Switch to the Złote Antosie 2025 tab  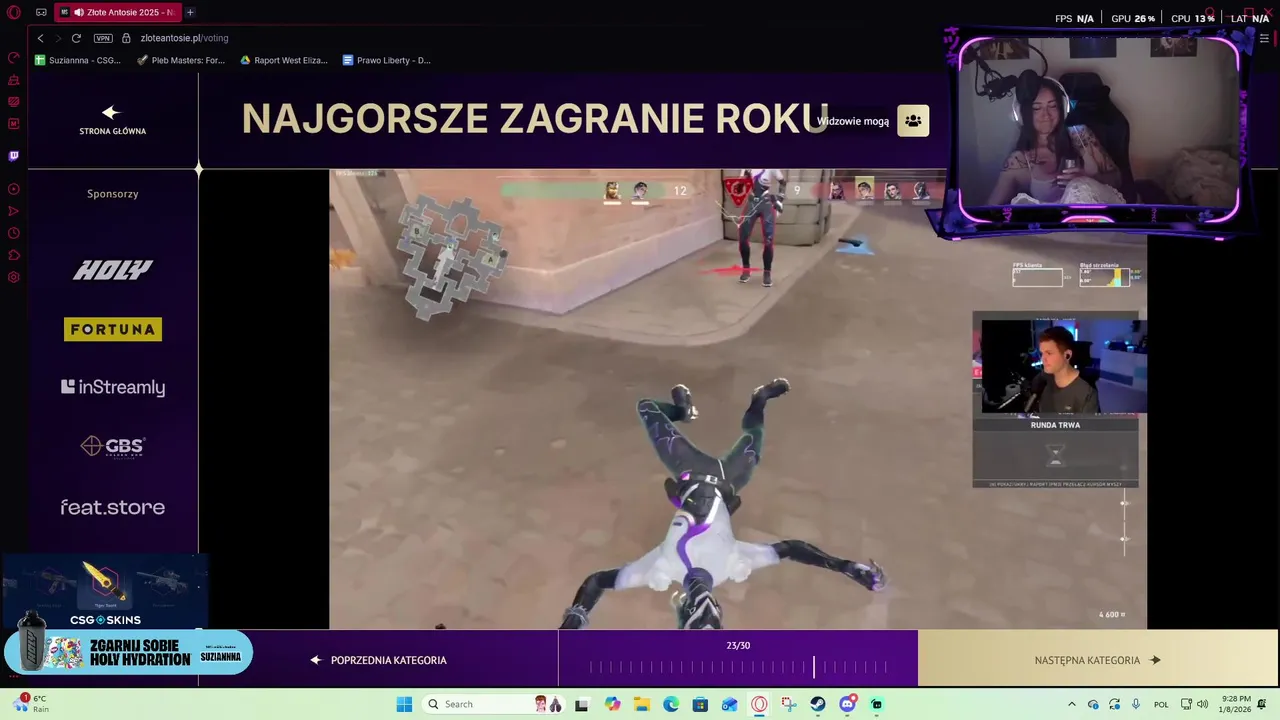tap(117, 12)
